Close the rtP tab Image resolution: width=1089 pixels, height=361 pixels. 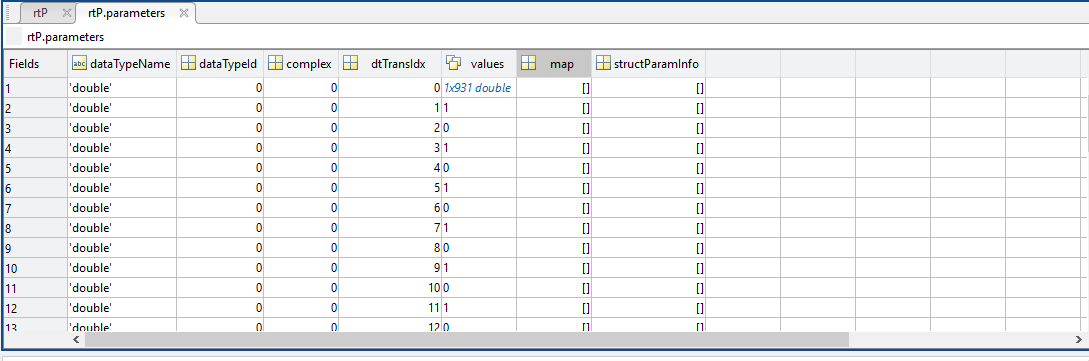66,13
